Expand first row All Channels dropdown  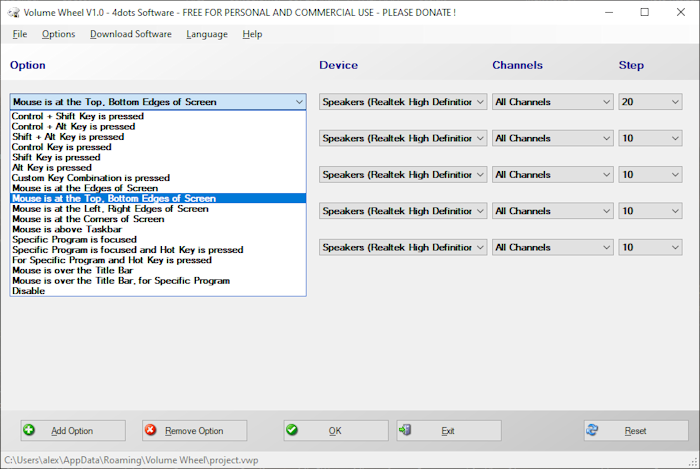pyautogui.click(x=551, y=102)
